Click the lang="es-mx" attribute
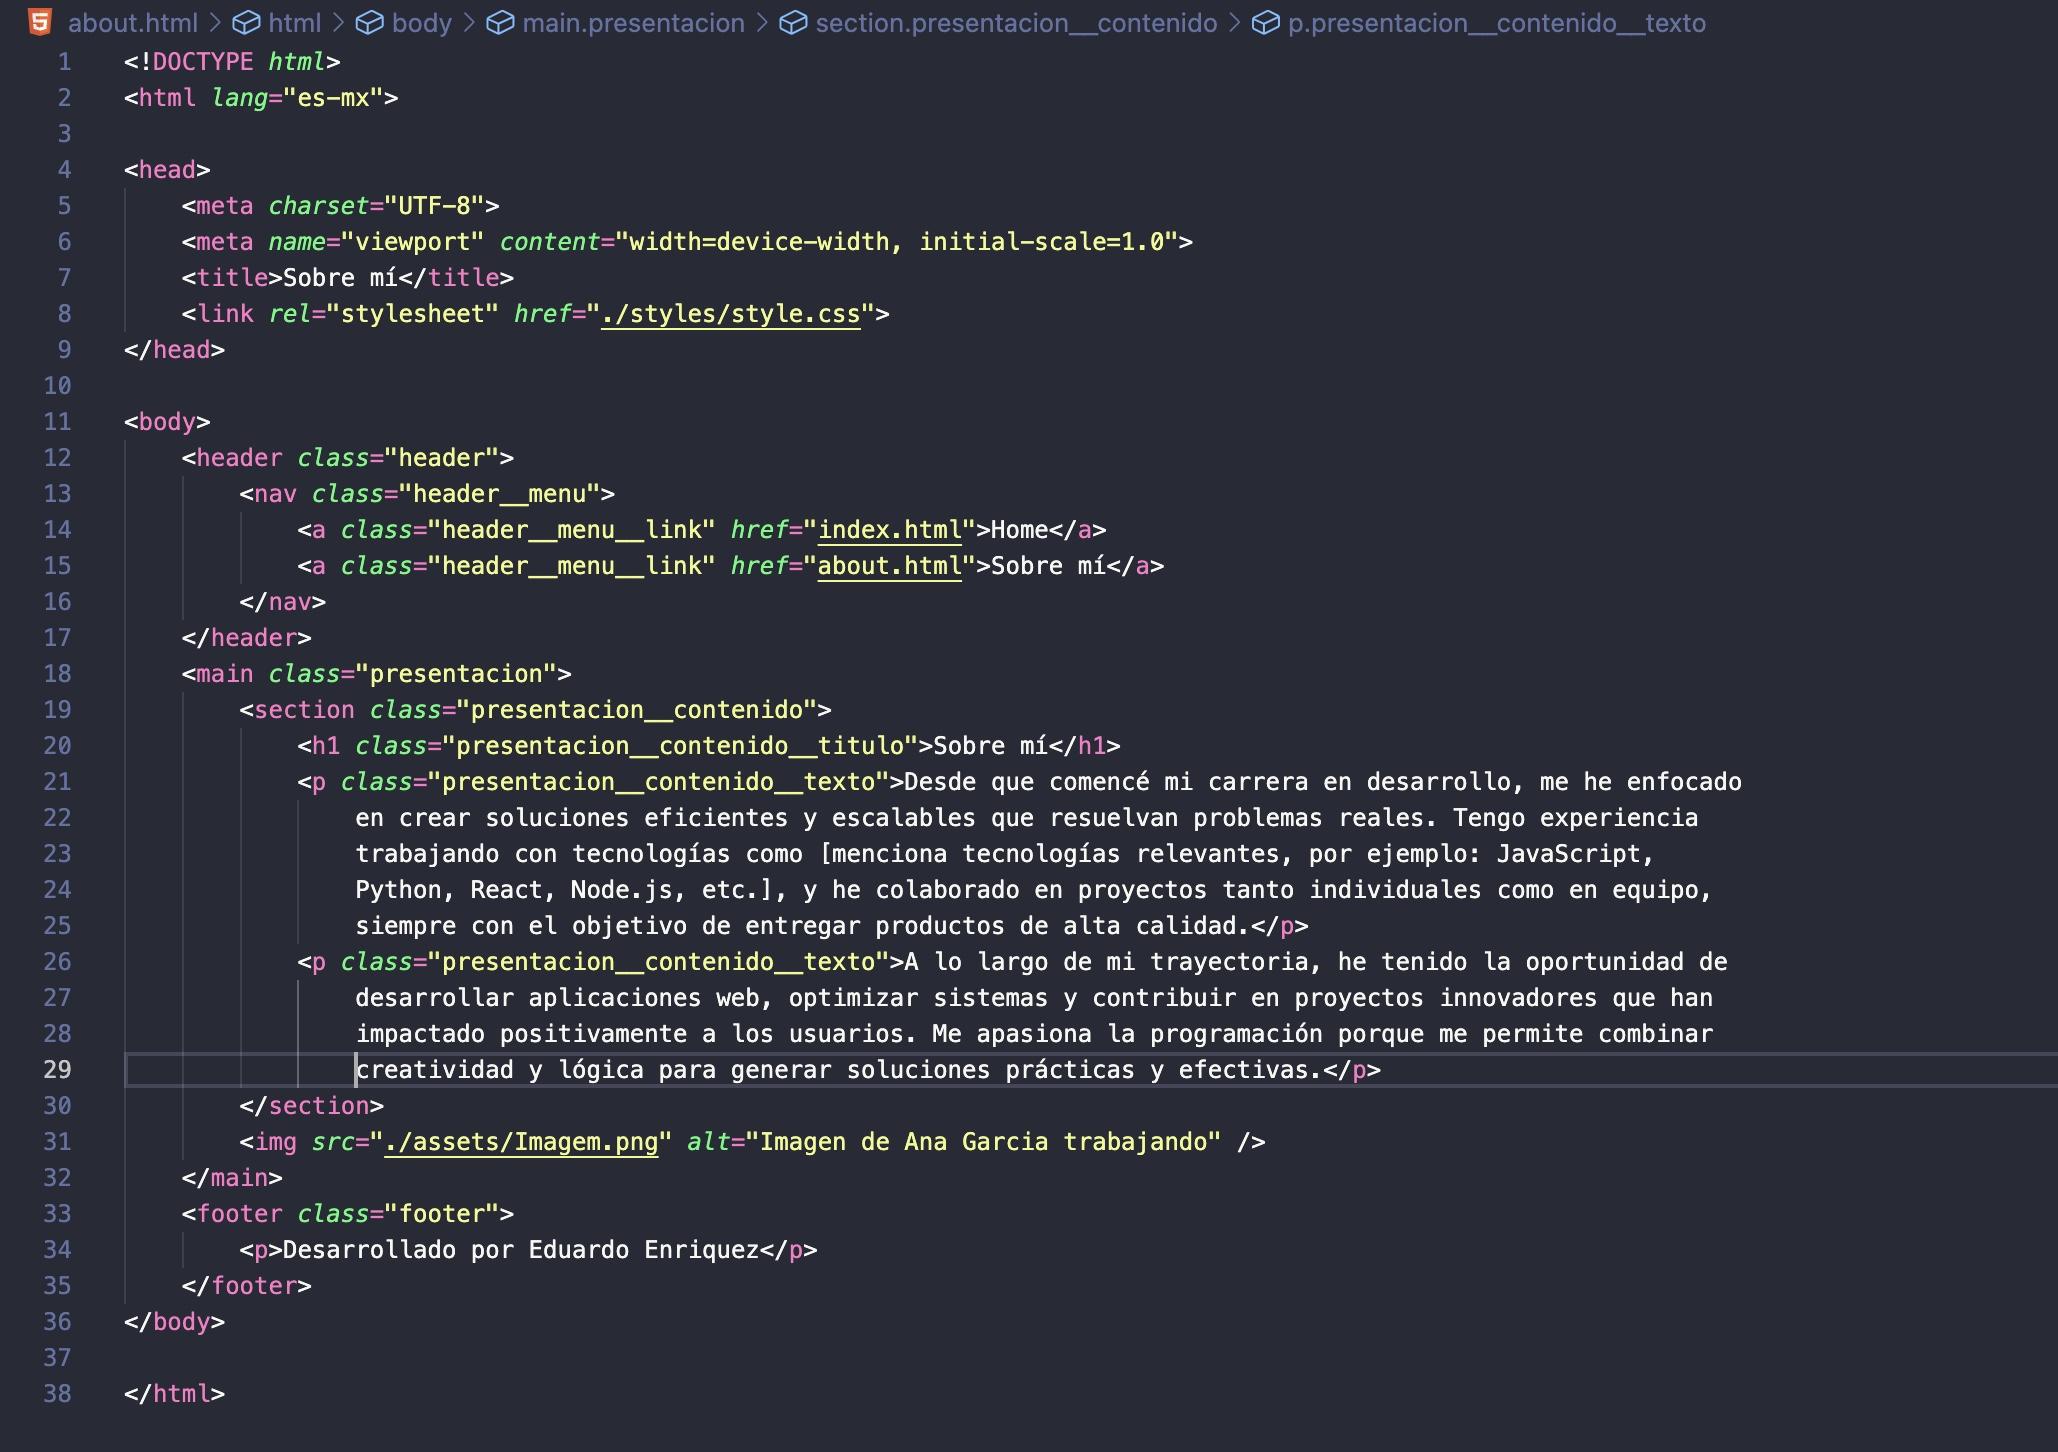This screenshot has height=1452, width=2058. (x=297, y=98)
